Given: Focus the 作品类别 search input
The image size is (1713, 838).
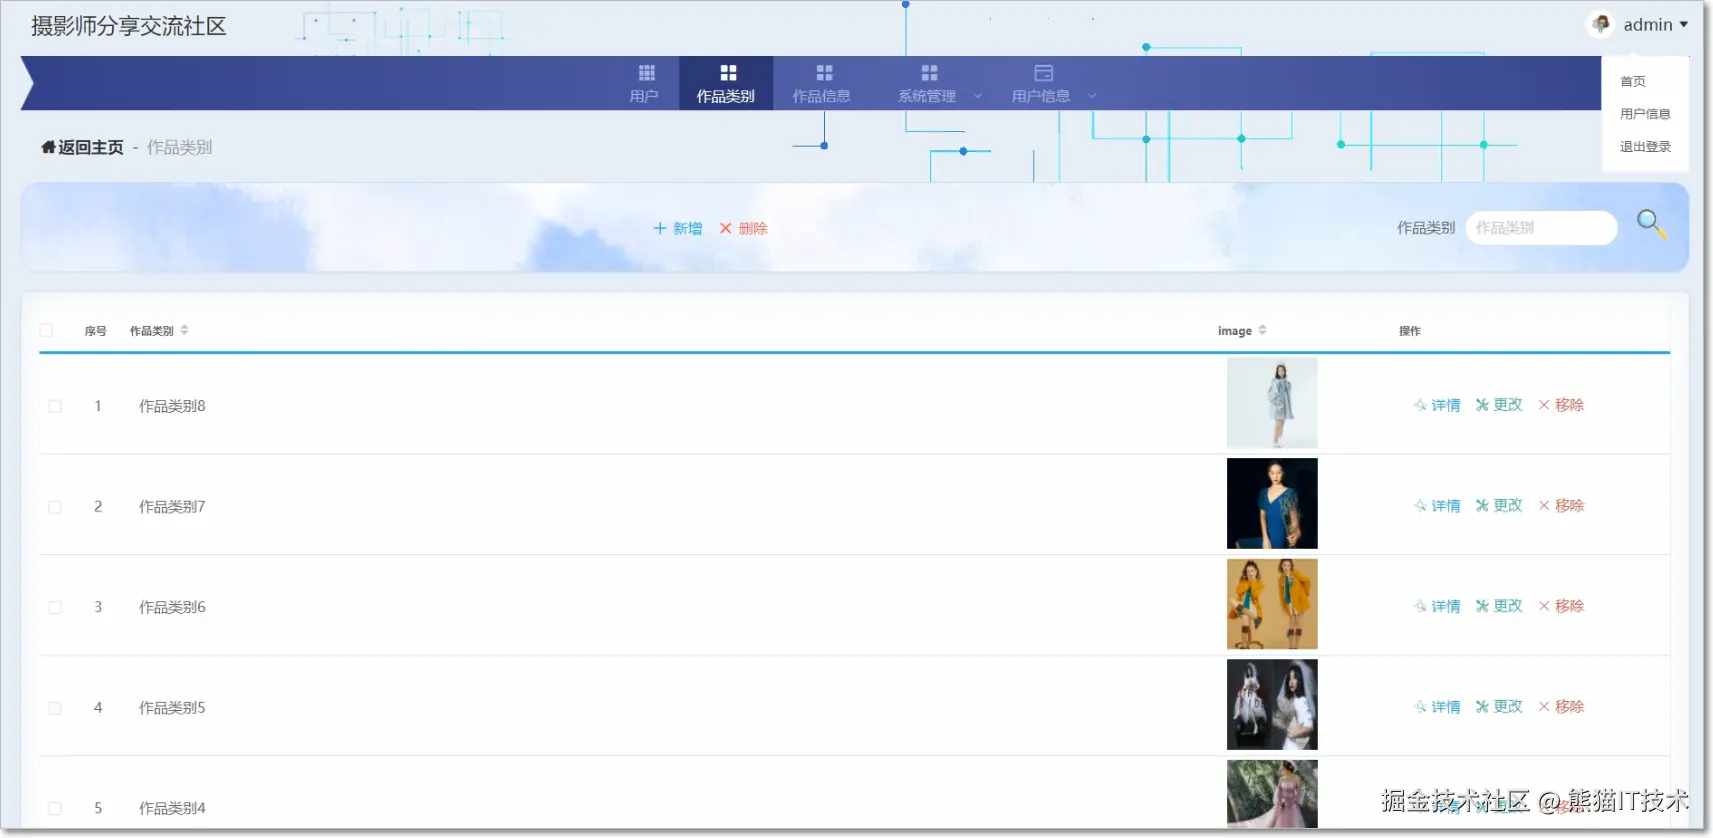Looking at the screenshot, I should click(x=1541, y=228).
